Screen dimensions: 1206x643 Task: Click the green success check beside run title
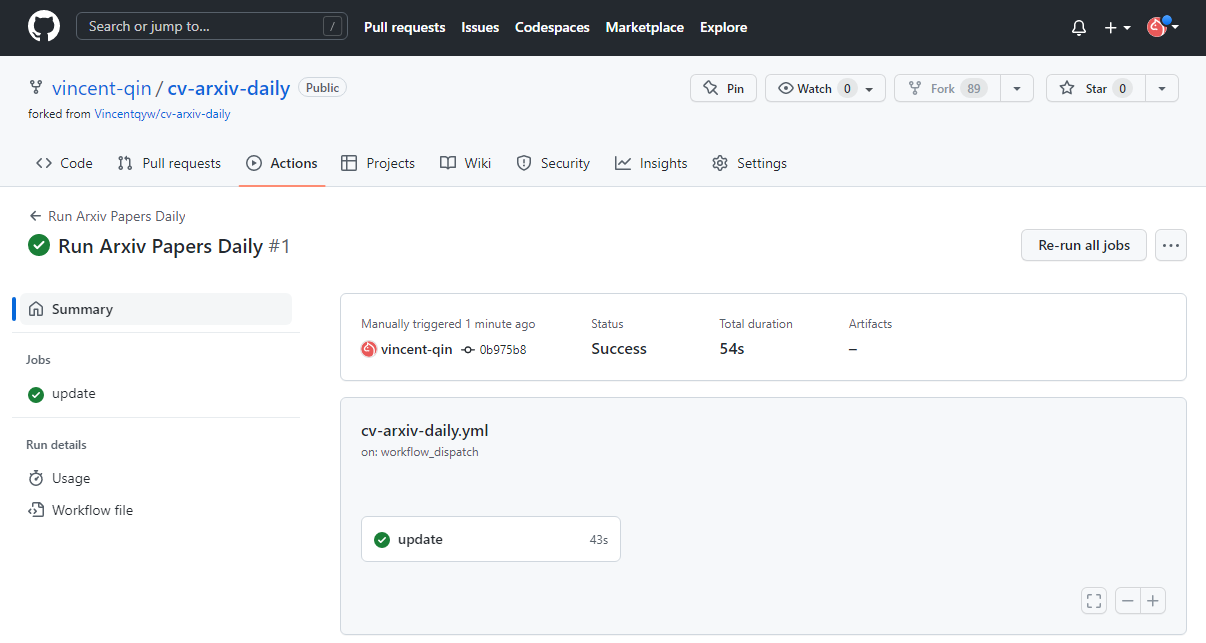(x=39, y=246)
